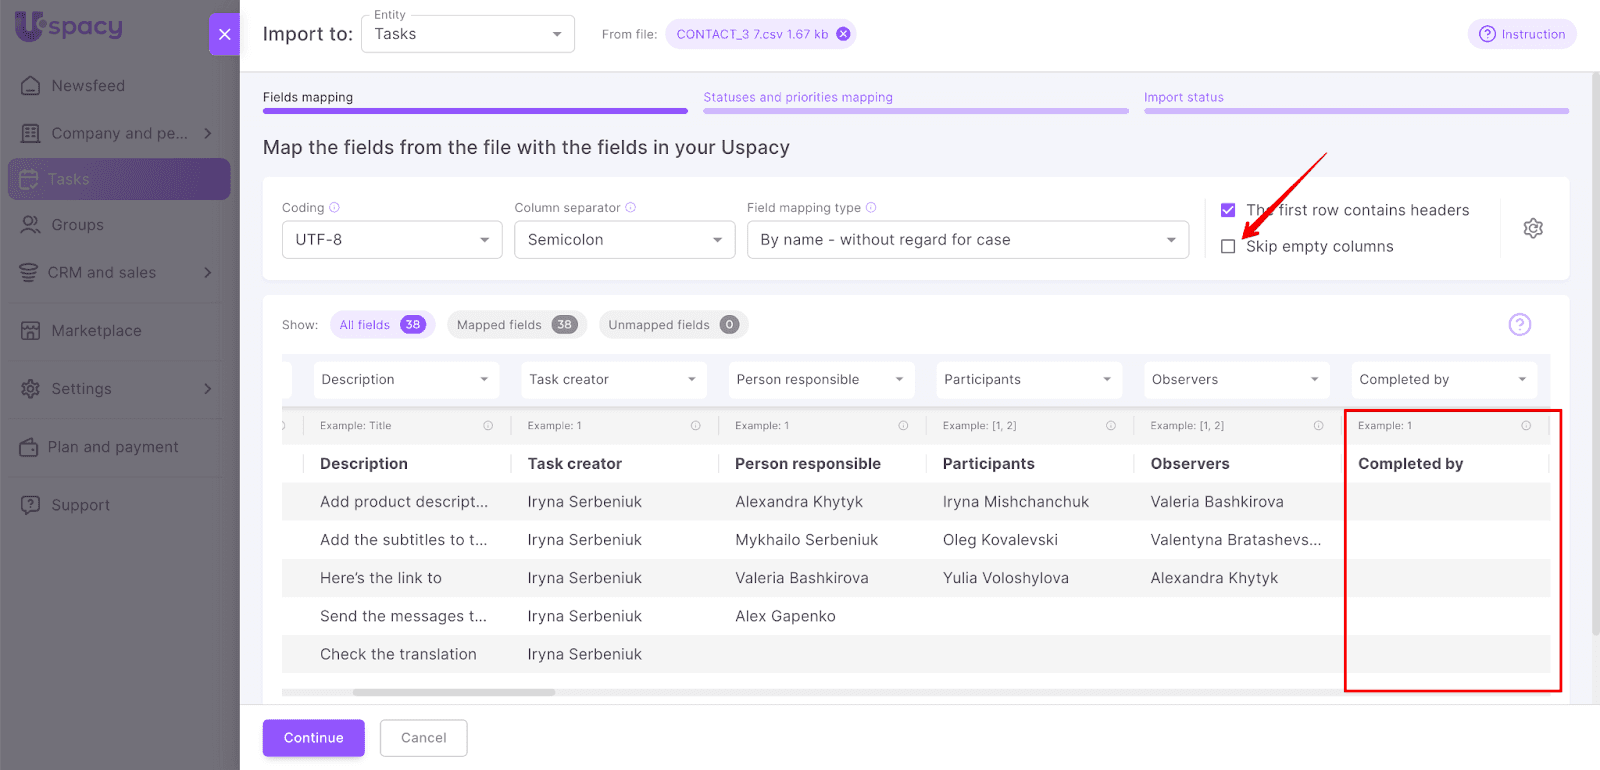Uncheck 'The first row contains headers'

click(1228, 210)
